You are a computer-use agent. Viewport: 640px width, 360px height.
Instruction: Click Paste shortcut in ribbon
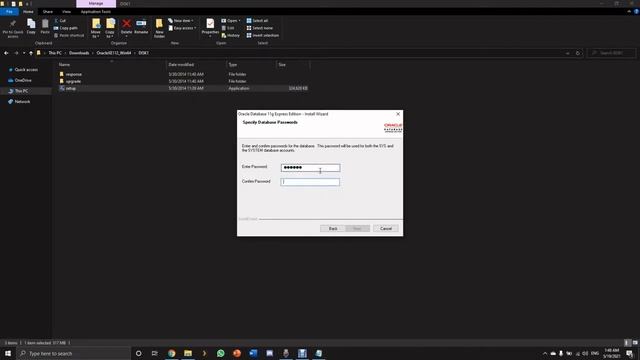click(x=69, y=36)
